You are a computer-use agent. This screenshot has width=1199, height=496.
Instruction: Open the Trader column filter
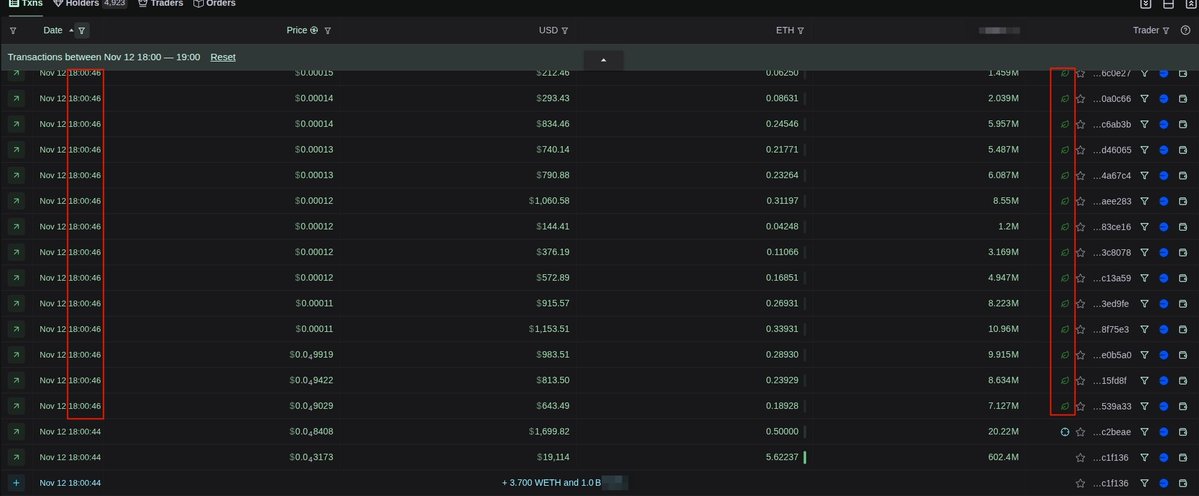(1166, 31)
